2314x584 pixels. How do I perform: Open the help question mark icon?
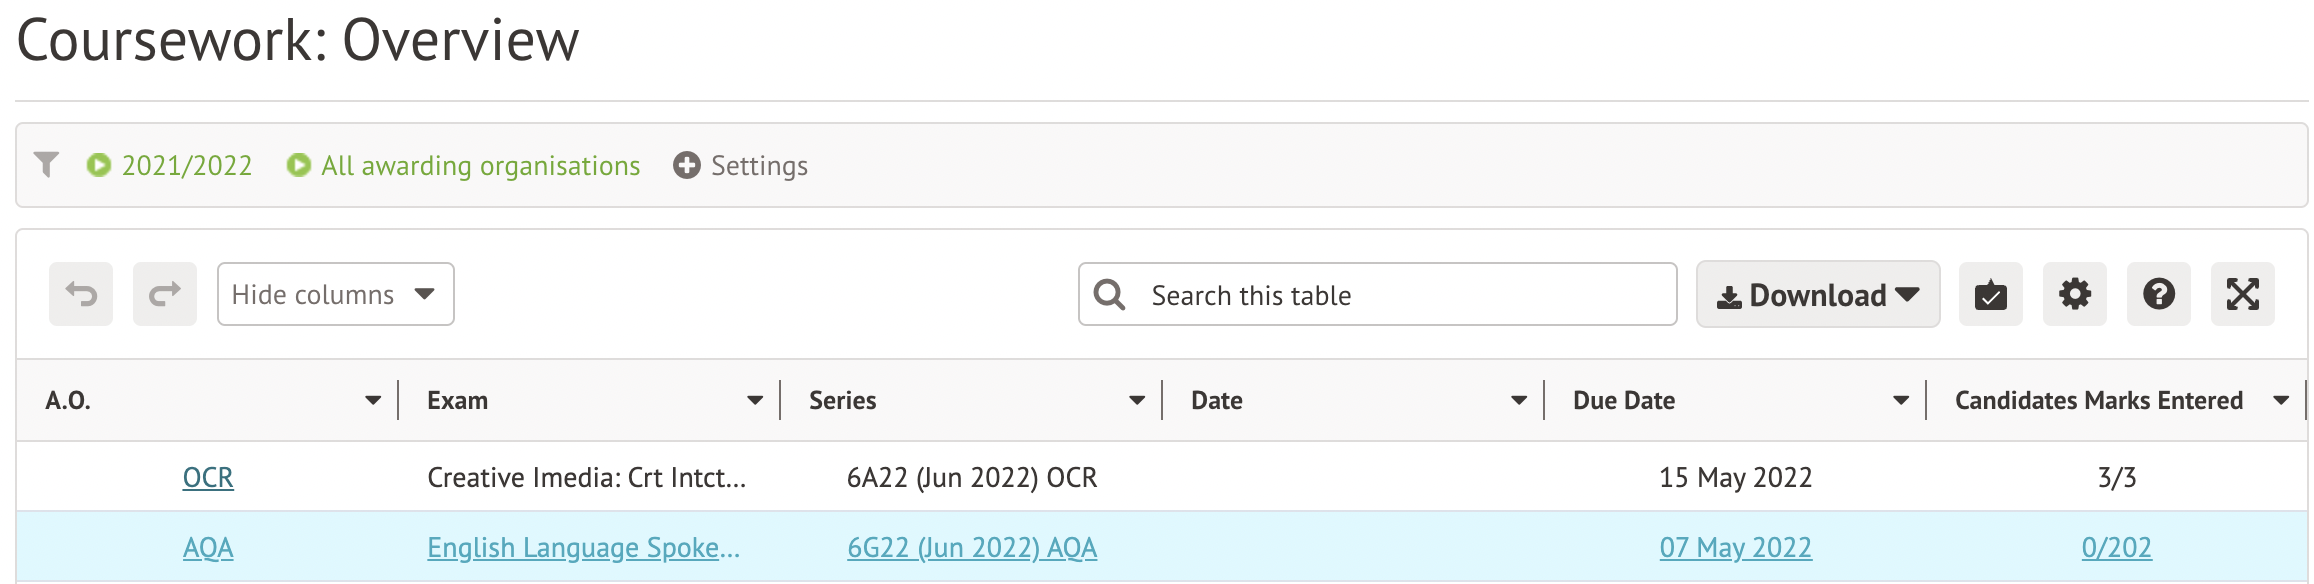[x=2158, y=294]
